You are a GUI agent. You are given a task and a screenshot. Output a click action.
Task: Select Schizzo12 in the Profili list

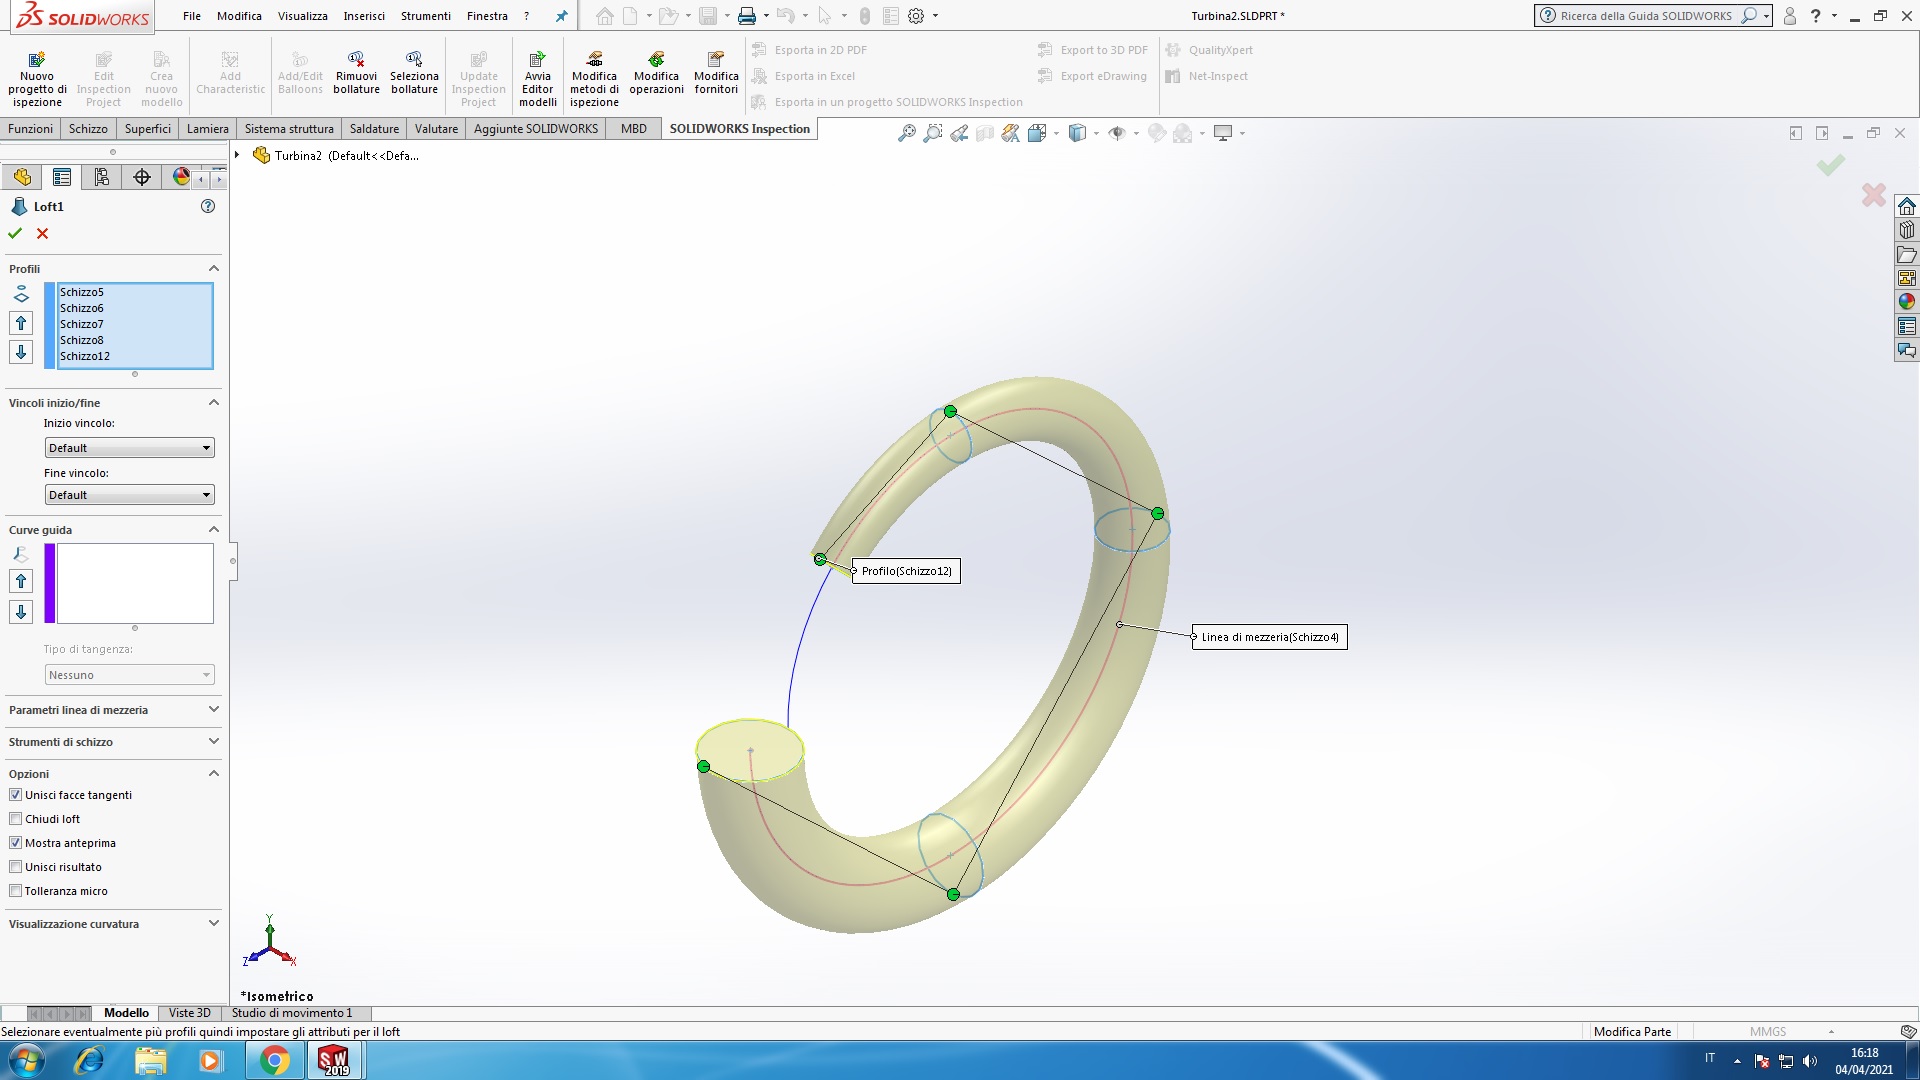(85, 355)
